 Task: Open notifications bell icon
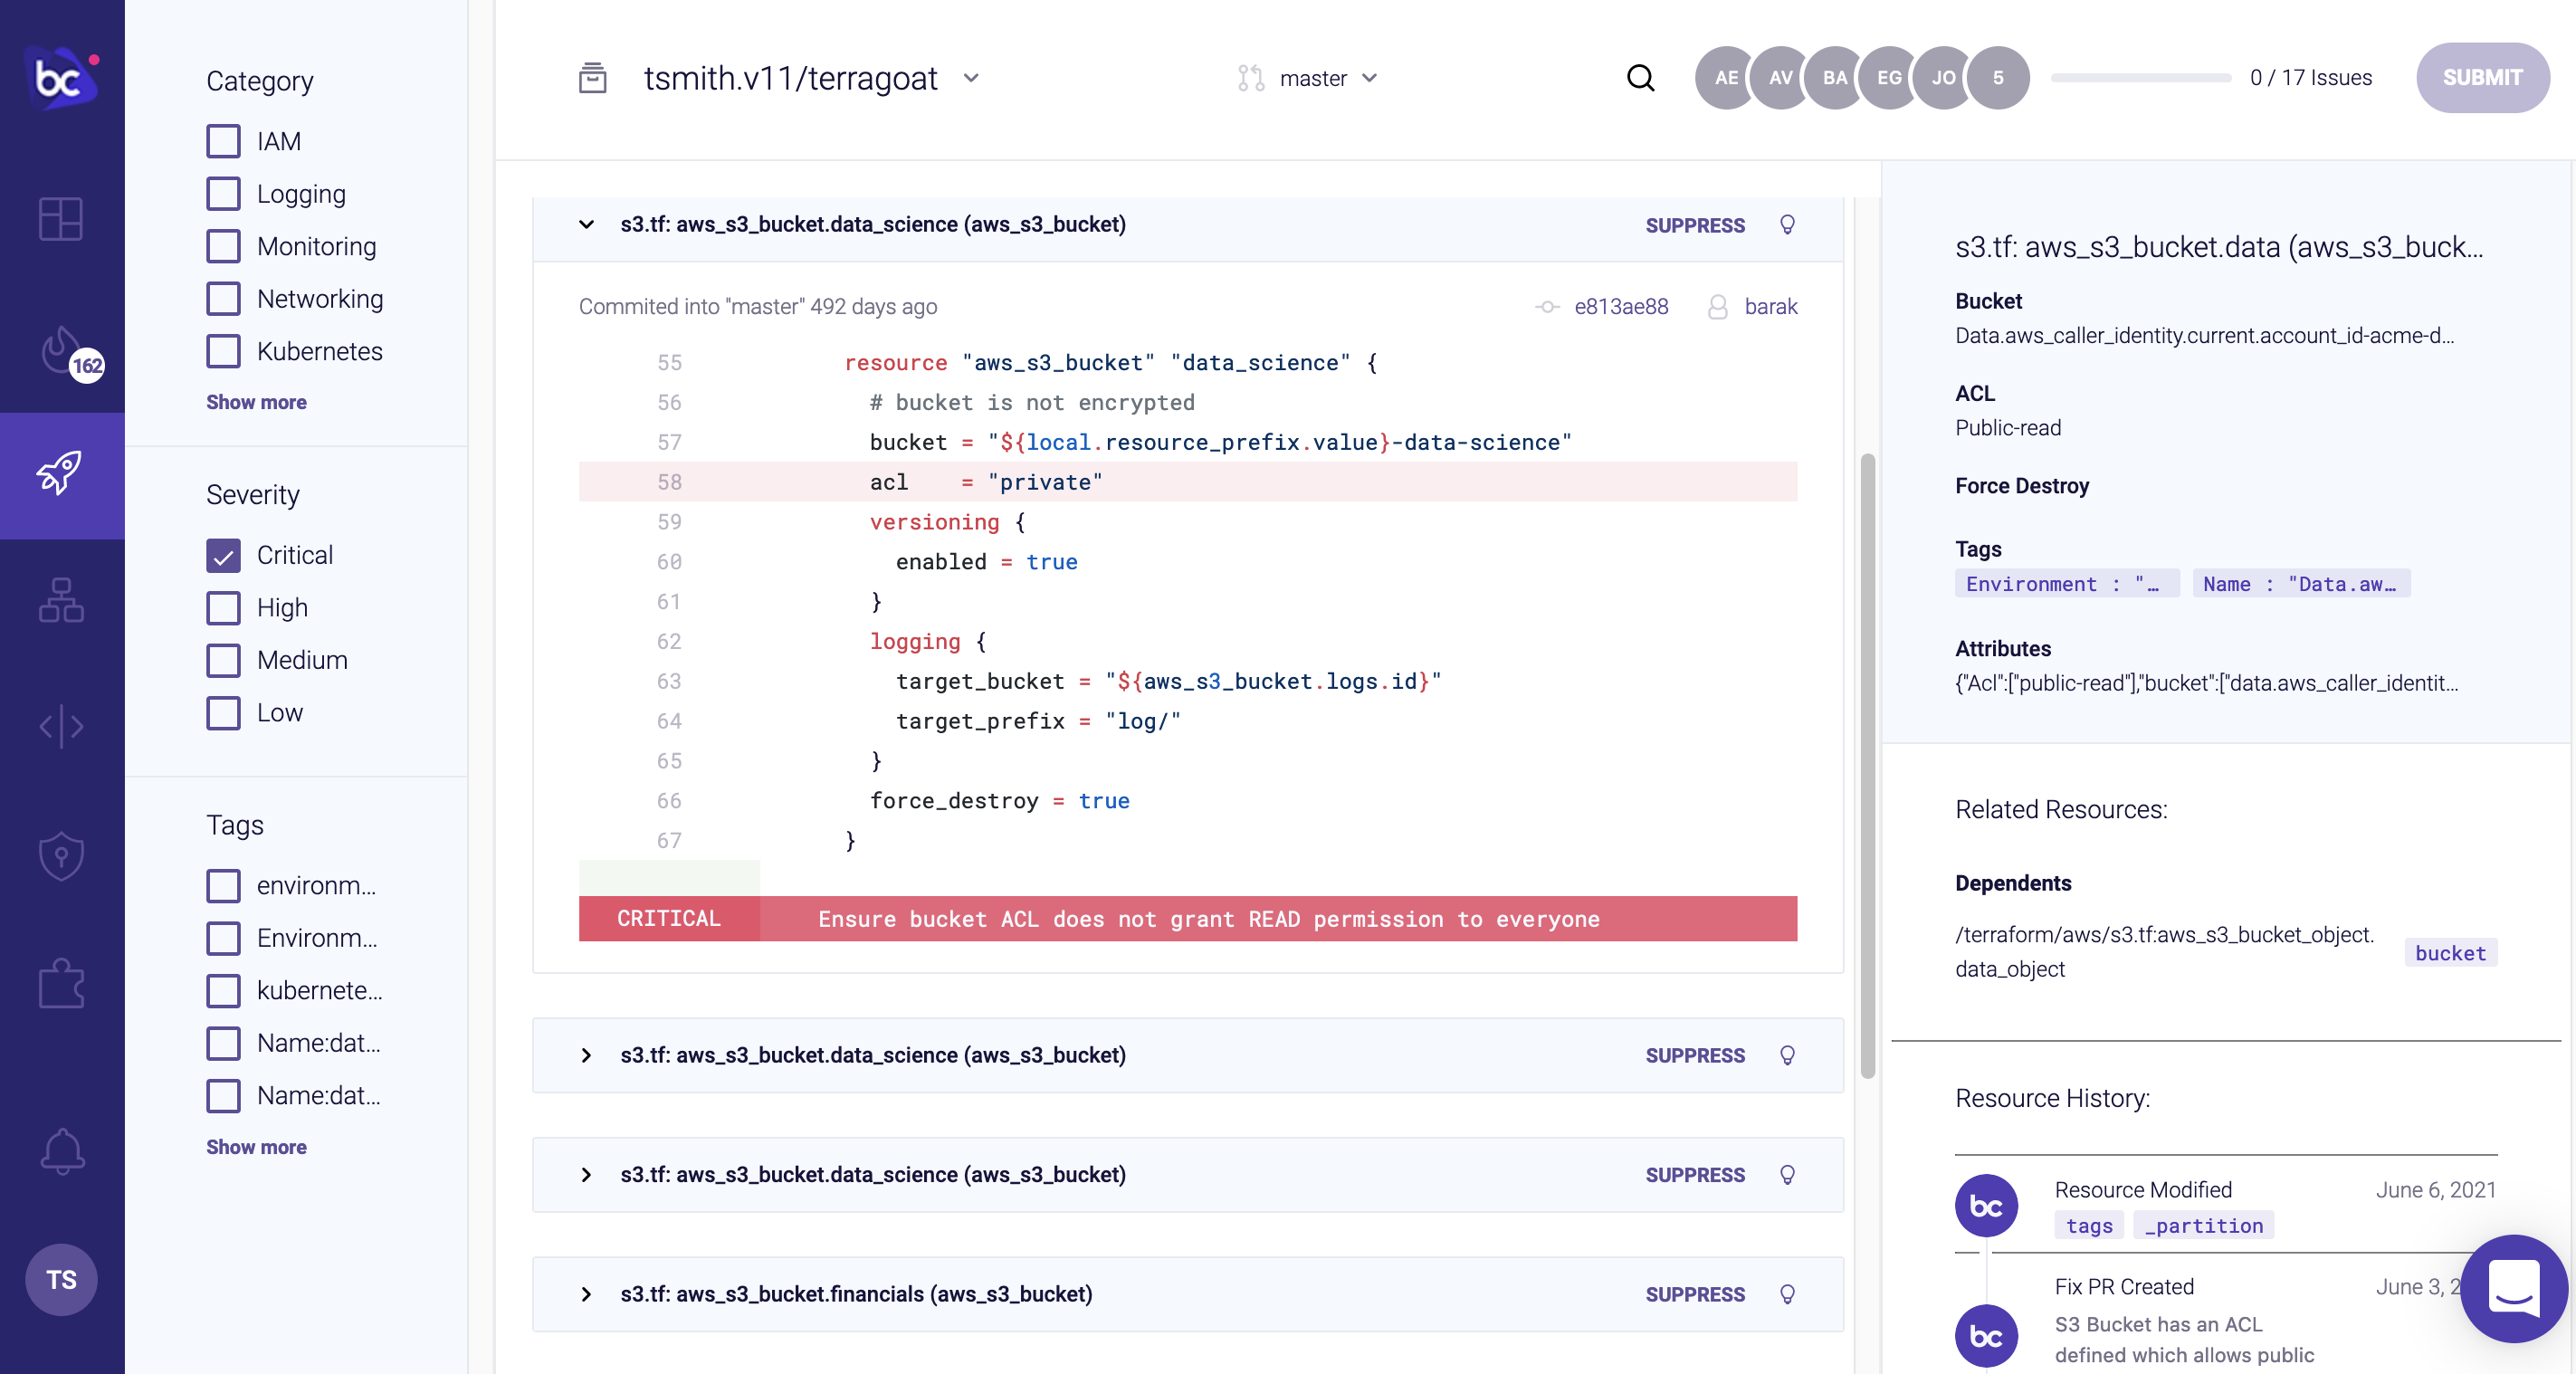pyautogui.click(x=61, y=1151)
